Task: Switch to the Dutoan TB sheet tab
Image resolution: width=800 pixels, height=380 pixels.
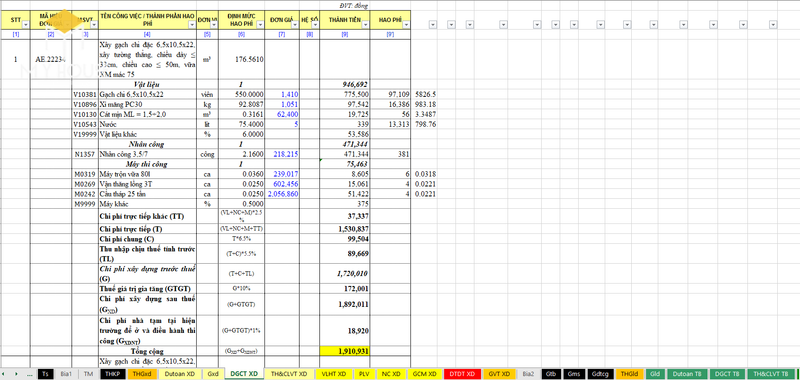Action: [687, 374]
